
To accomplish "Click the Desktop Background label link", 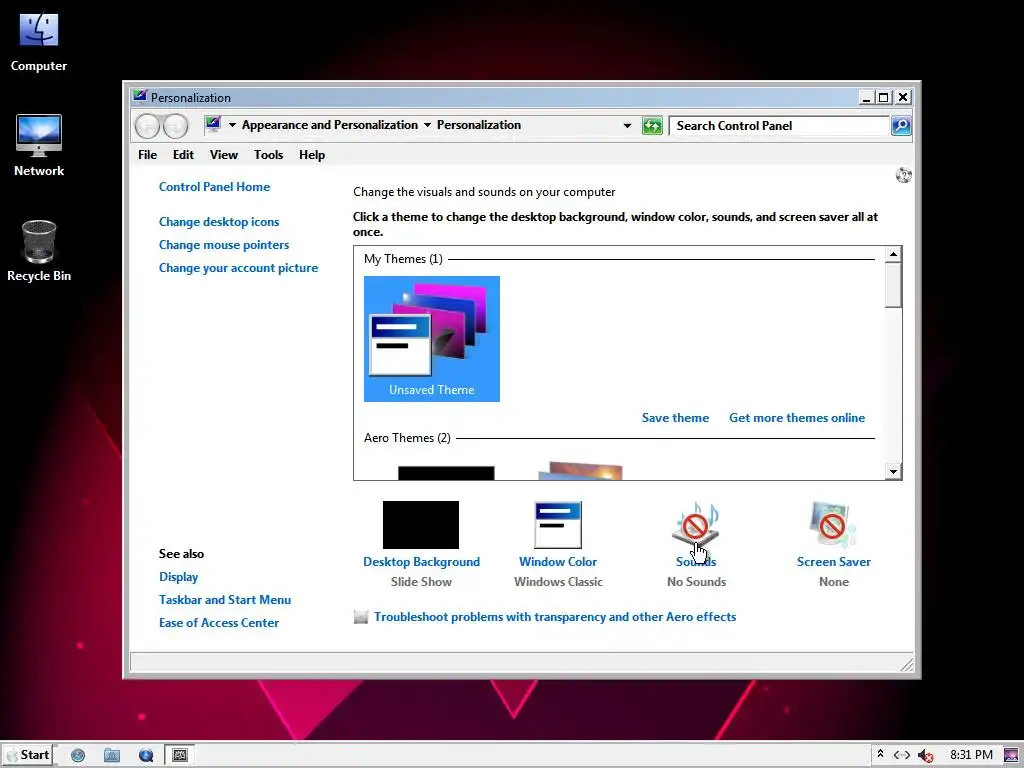I will 421,562.
